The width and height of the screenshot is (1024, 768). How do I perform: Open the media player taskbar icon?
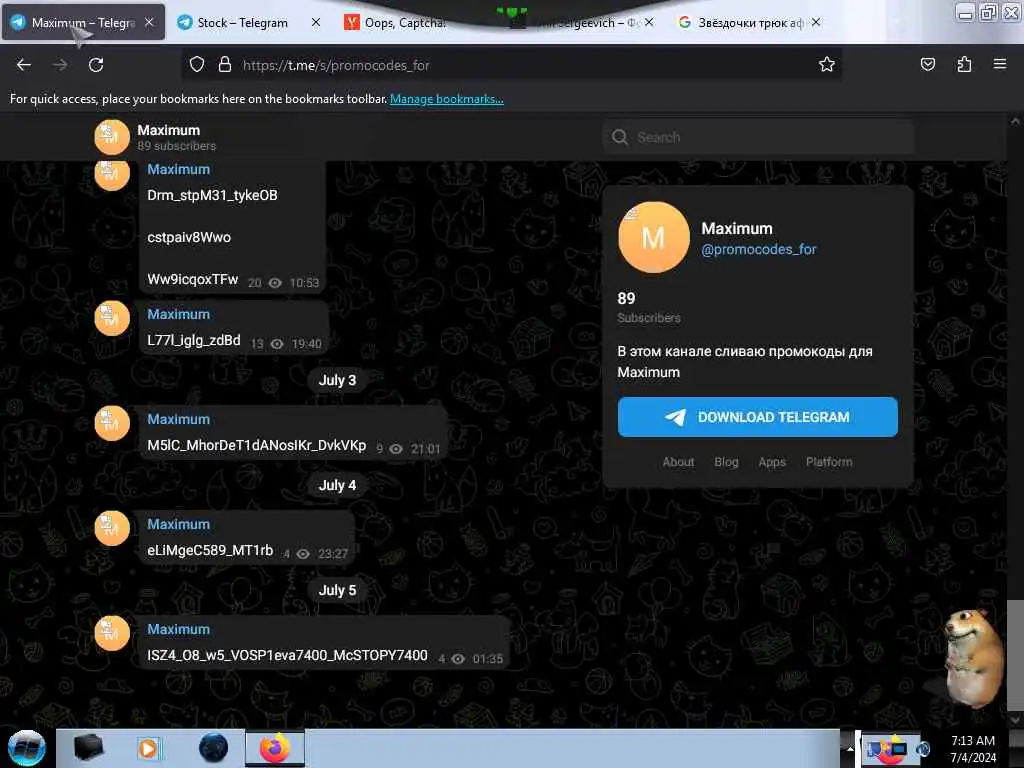[x=148, y=748]
